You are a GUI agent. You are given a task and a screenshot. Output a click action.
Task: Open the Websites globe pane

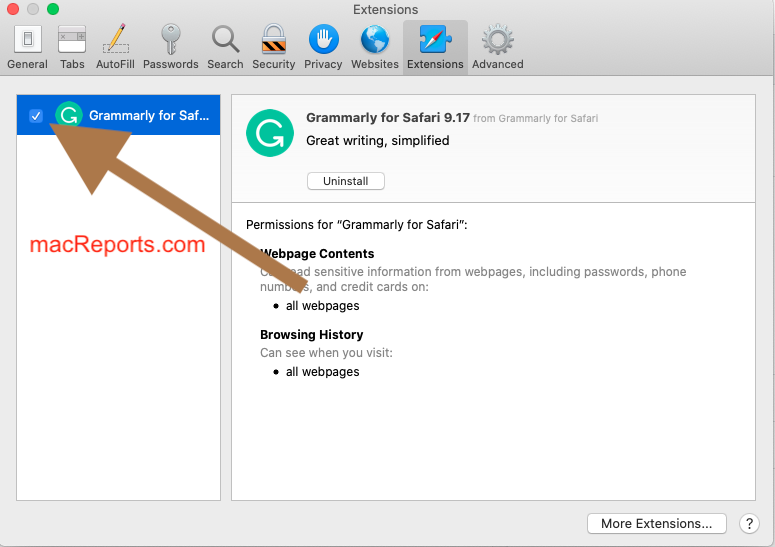click(x=375, y=47)
